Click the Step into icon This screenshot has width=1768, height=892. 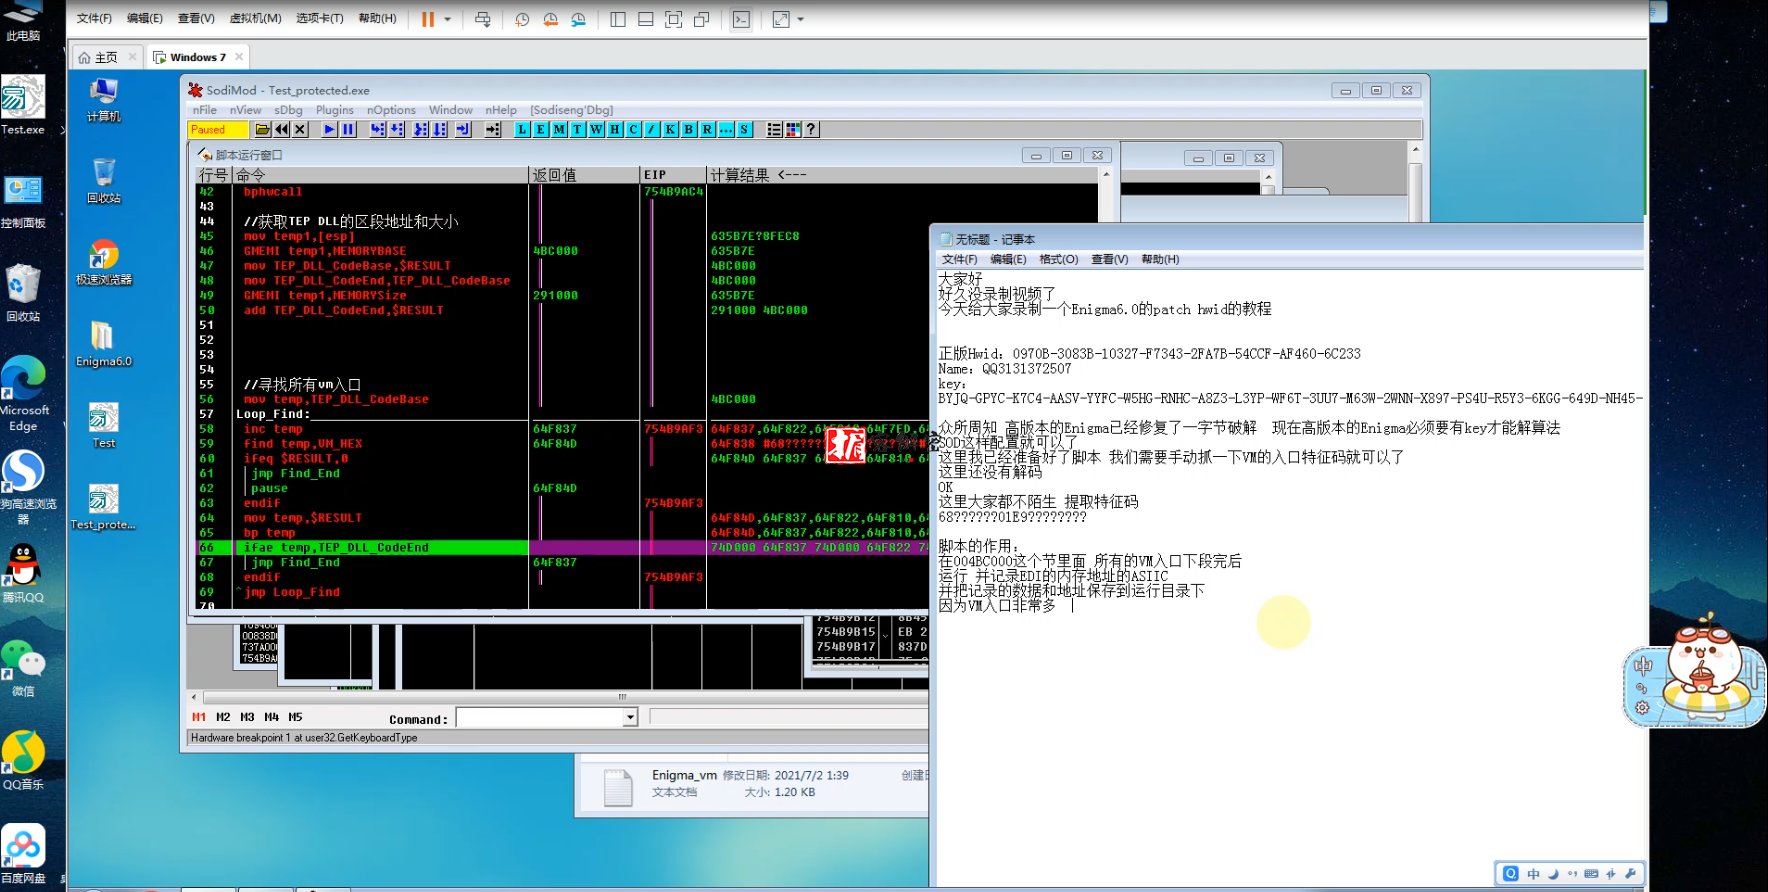pyautogui.click(x=377, y=129)
